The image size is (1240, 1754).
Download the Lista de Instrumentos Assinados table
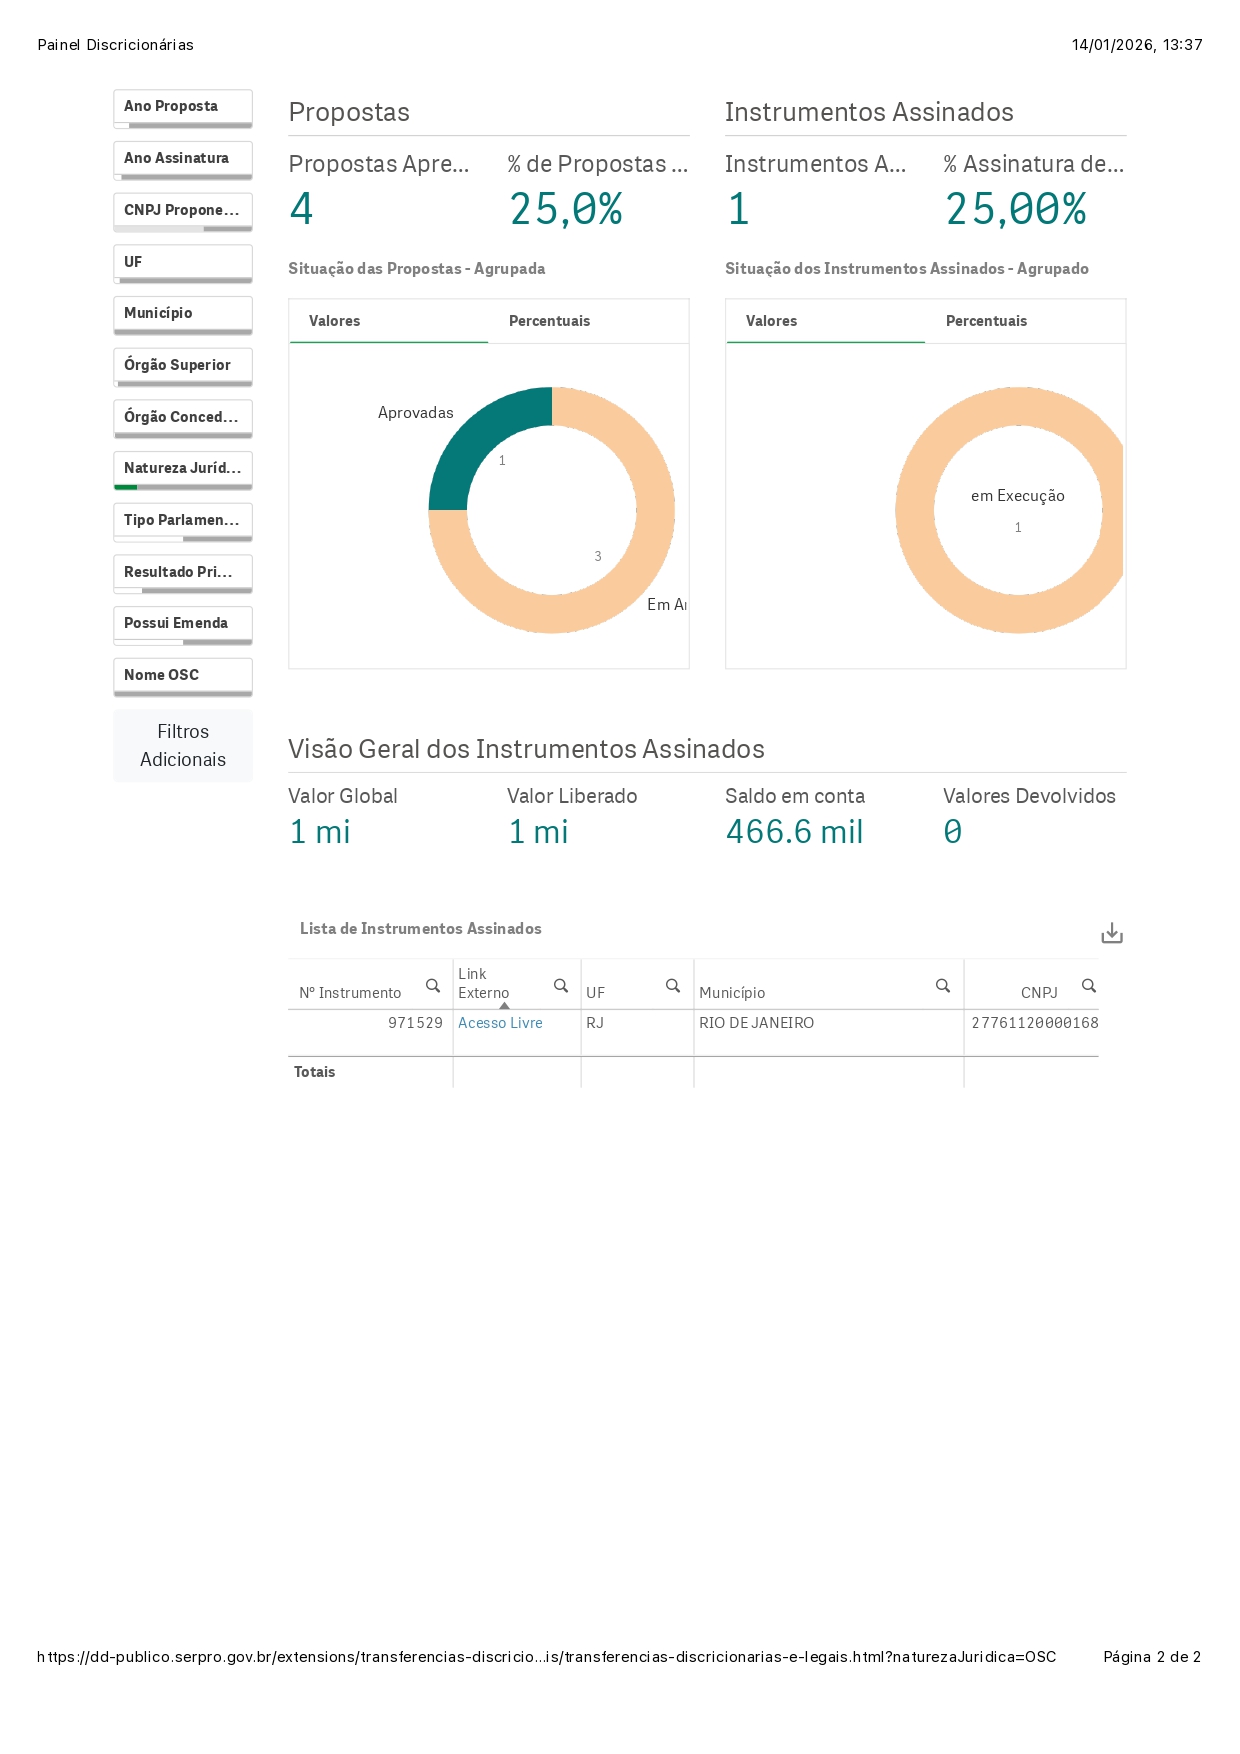(1111, 933)
